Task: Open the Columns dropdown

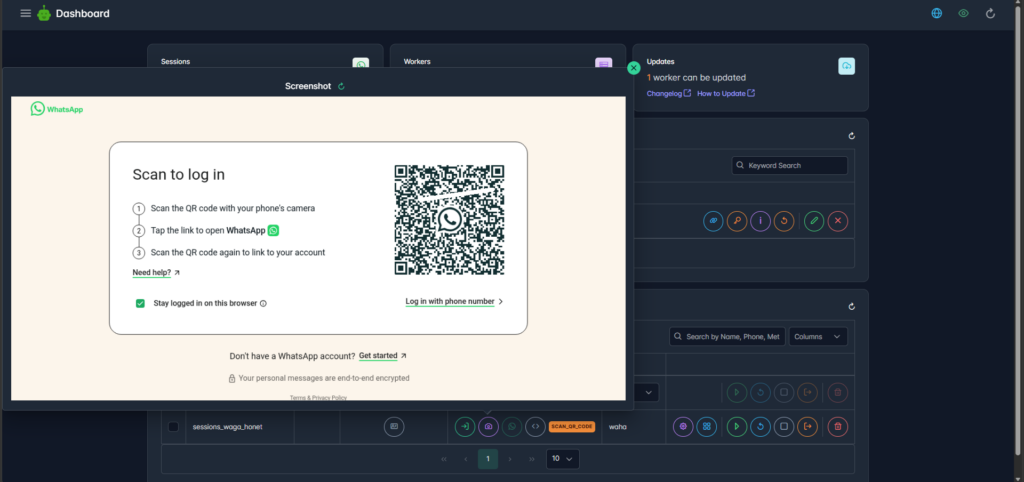Action: point(818,336)
